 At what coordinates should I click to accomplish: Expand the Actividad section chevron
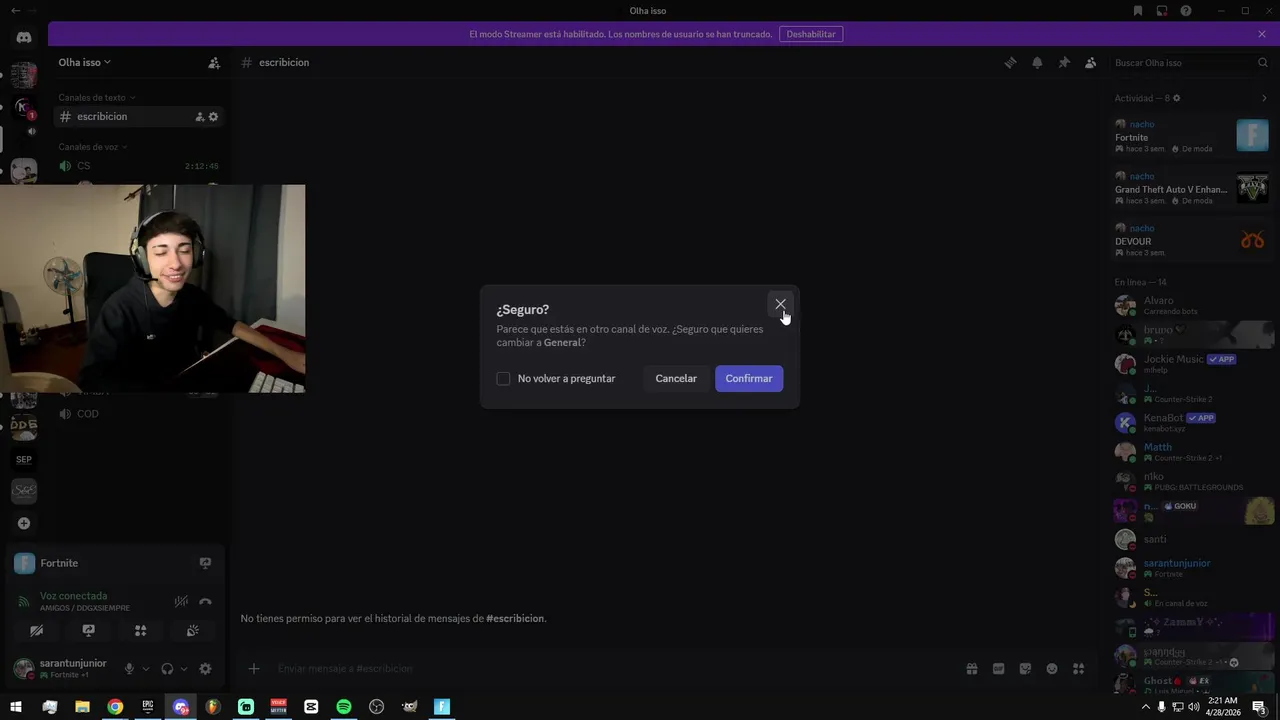(x=1264, y=98)
